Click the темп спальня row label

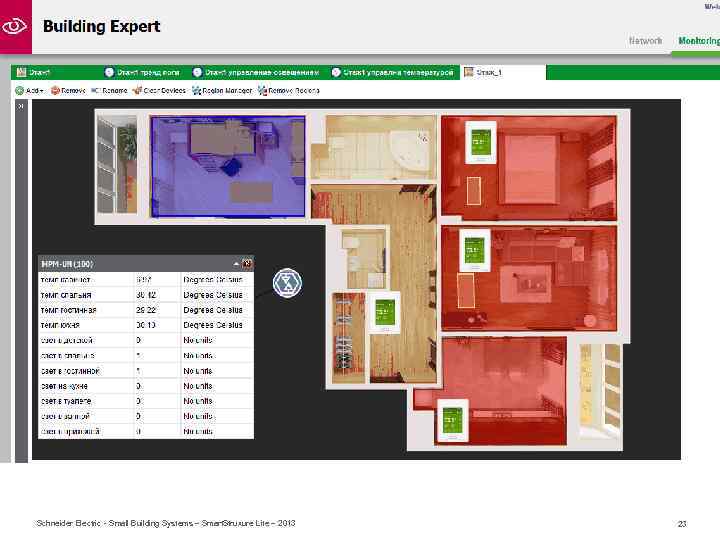(66, 295)
